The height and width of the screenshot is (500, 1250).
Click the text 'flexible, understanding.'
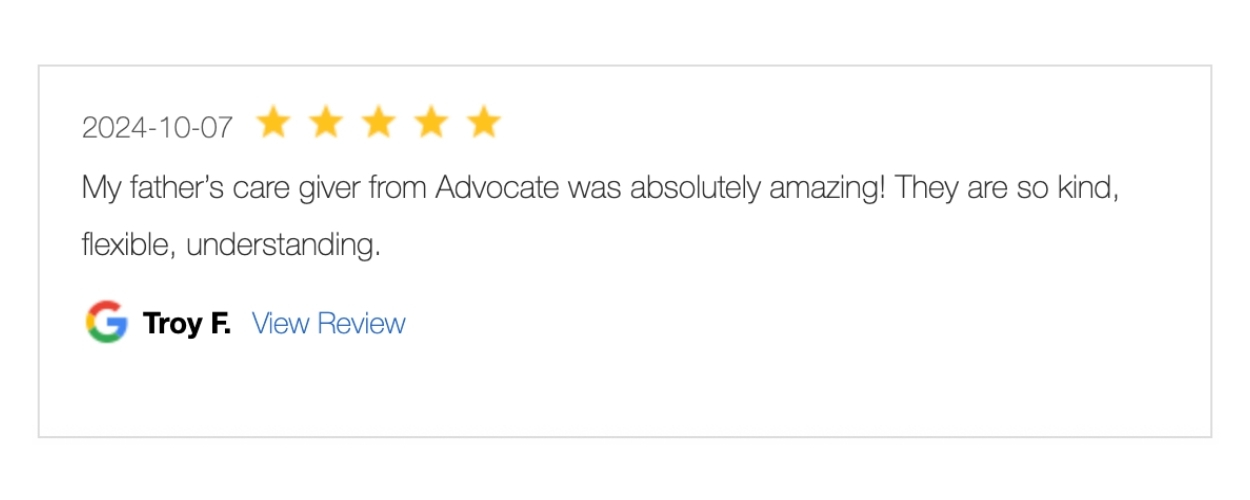click(x=231, y=245)
